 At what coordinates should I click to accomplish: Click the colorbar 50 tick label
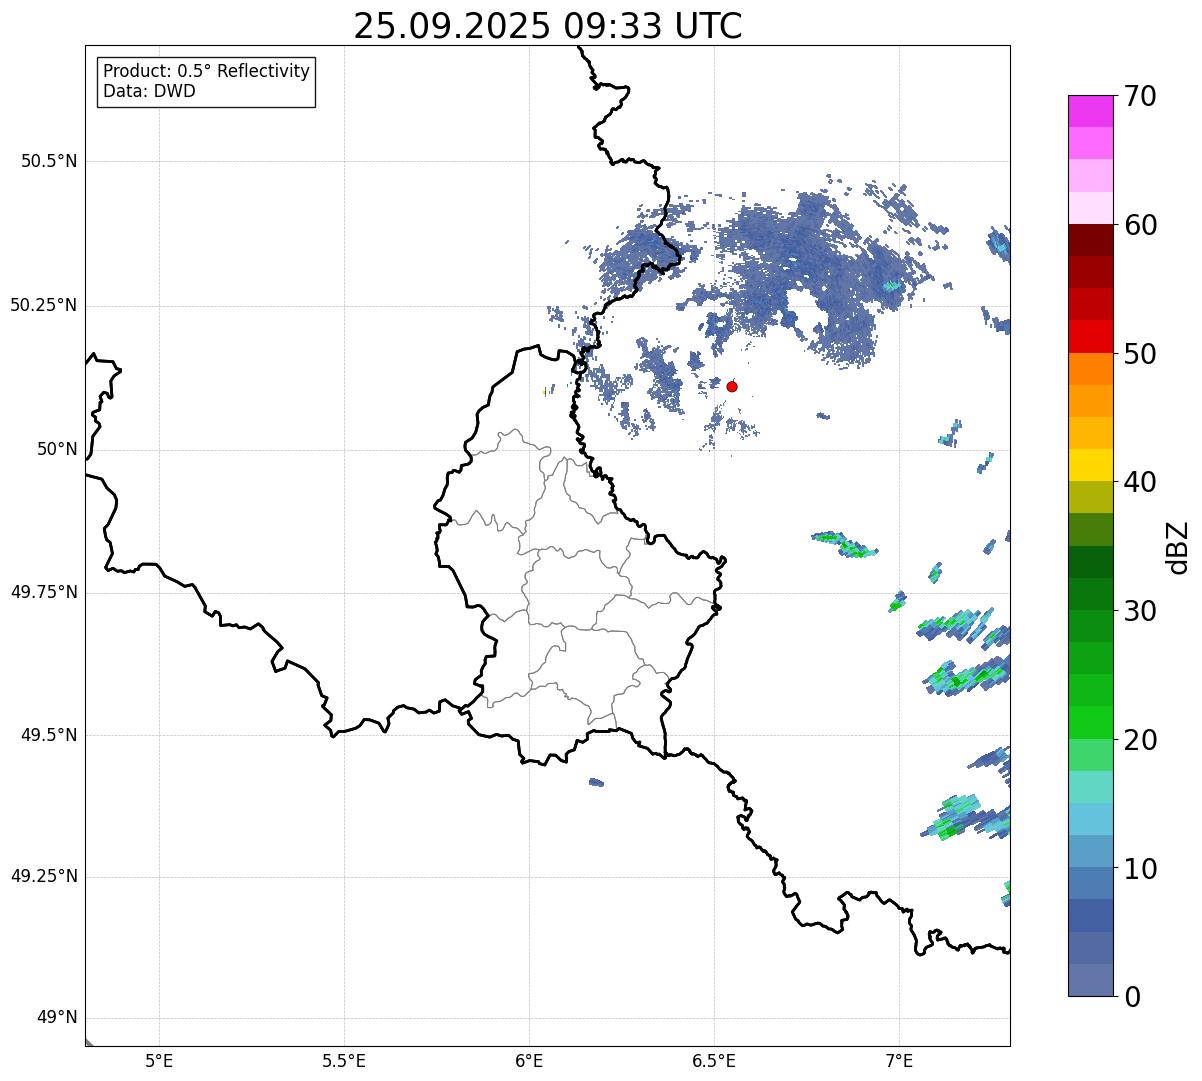[1140, 354]
